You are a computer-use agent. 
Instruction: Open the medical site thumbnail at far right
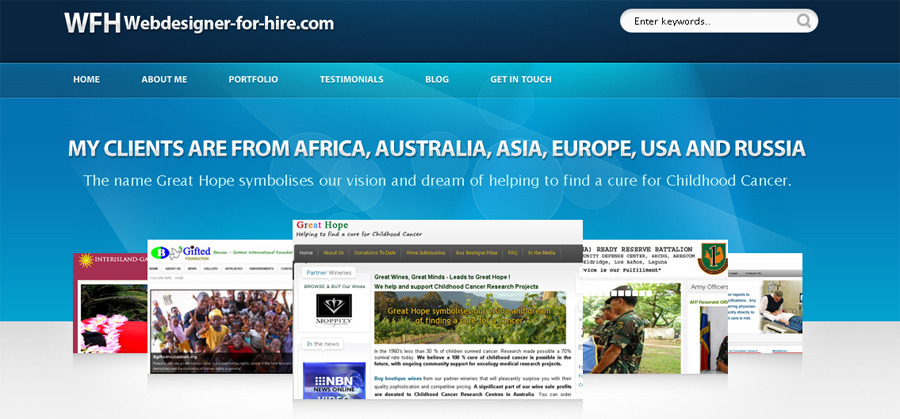point(765,303)
